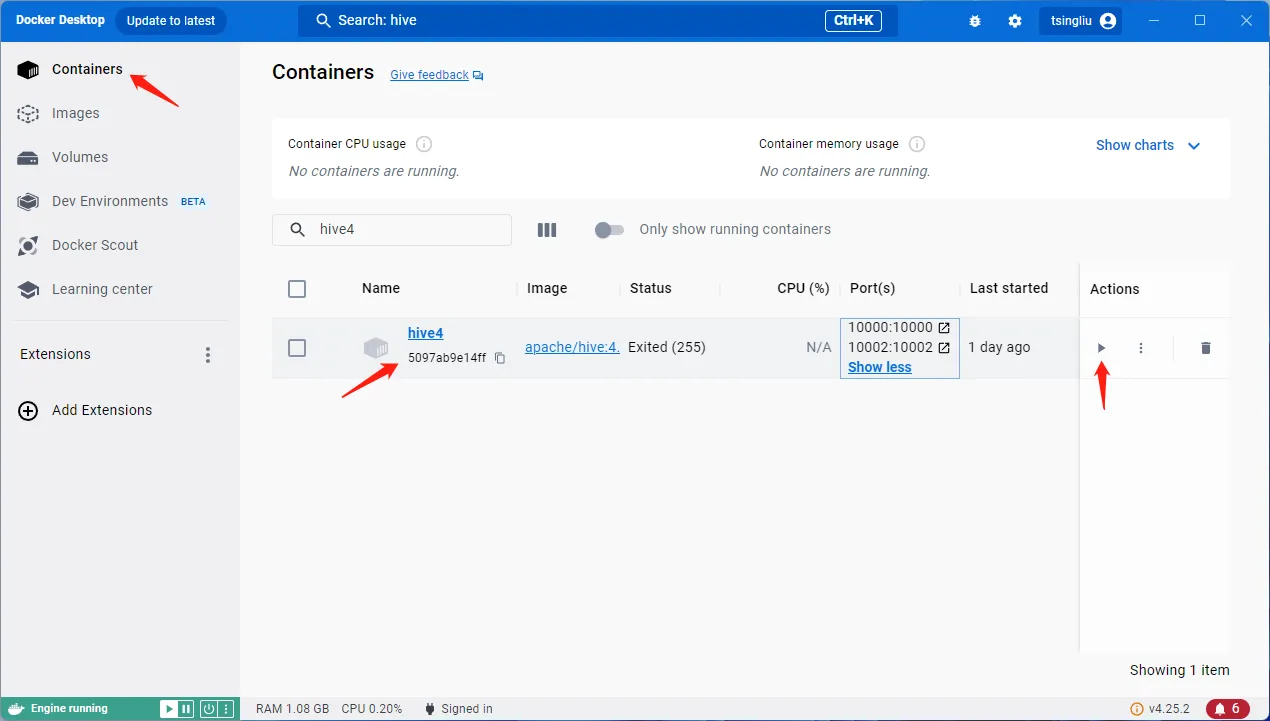Click the Extensions three-dot menu icon
1270x721 pixels.
208,355
